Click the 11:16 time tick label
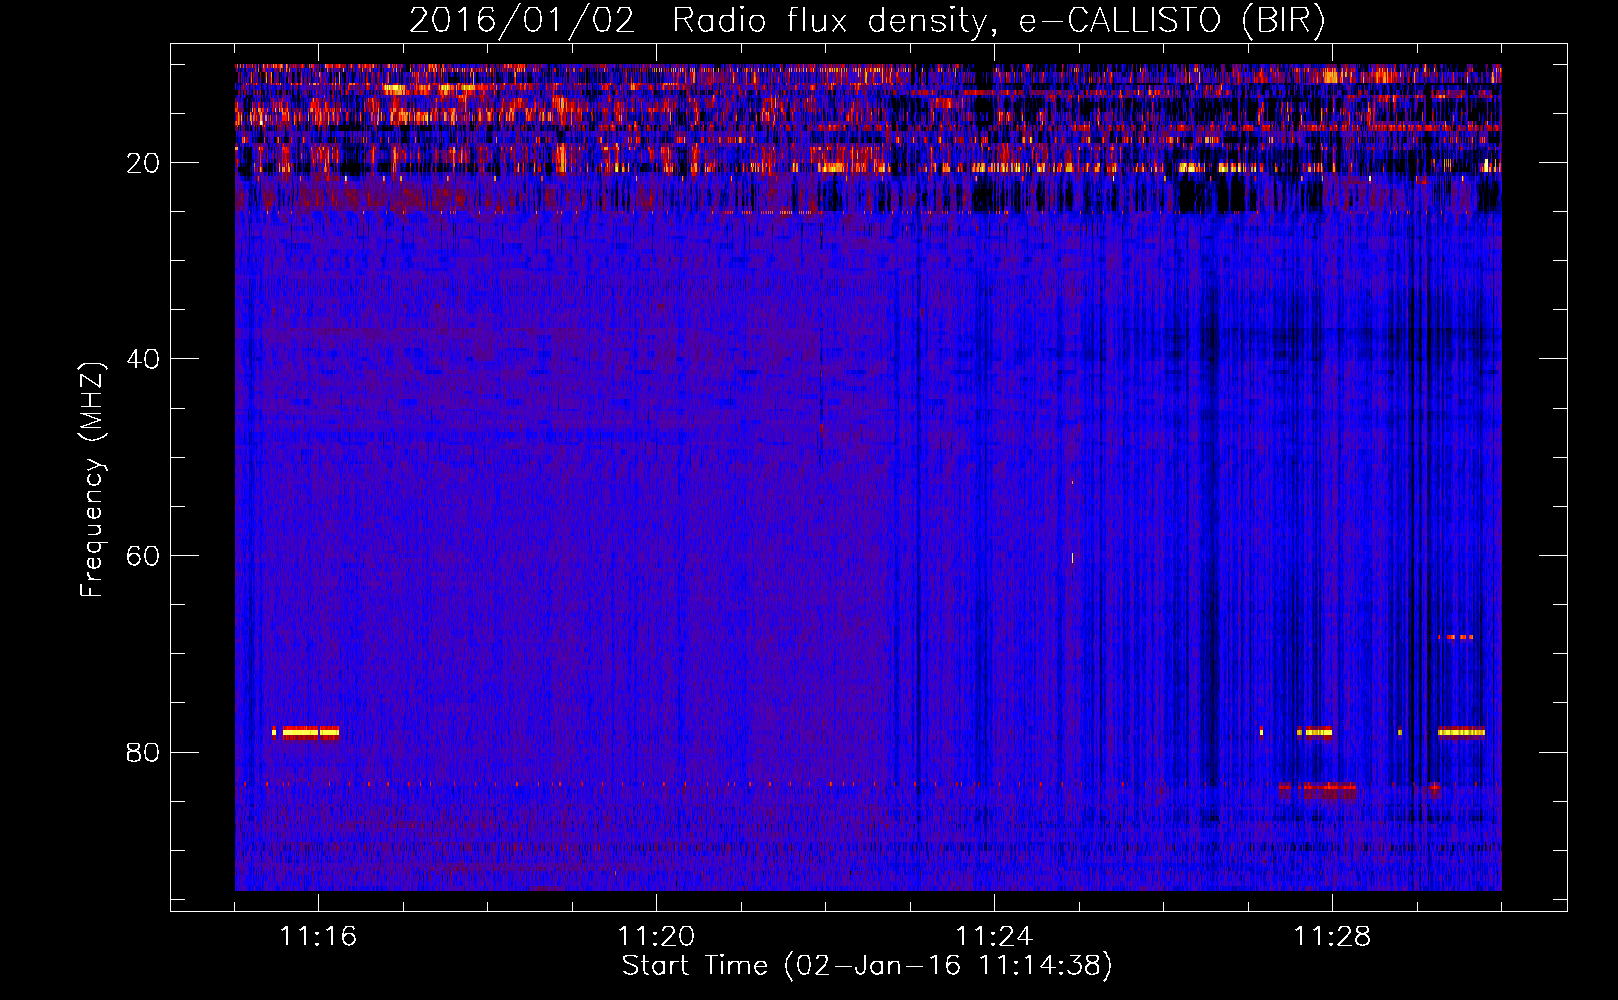The height and width of the screenshot is (1000, 1618). coord(318,937)
